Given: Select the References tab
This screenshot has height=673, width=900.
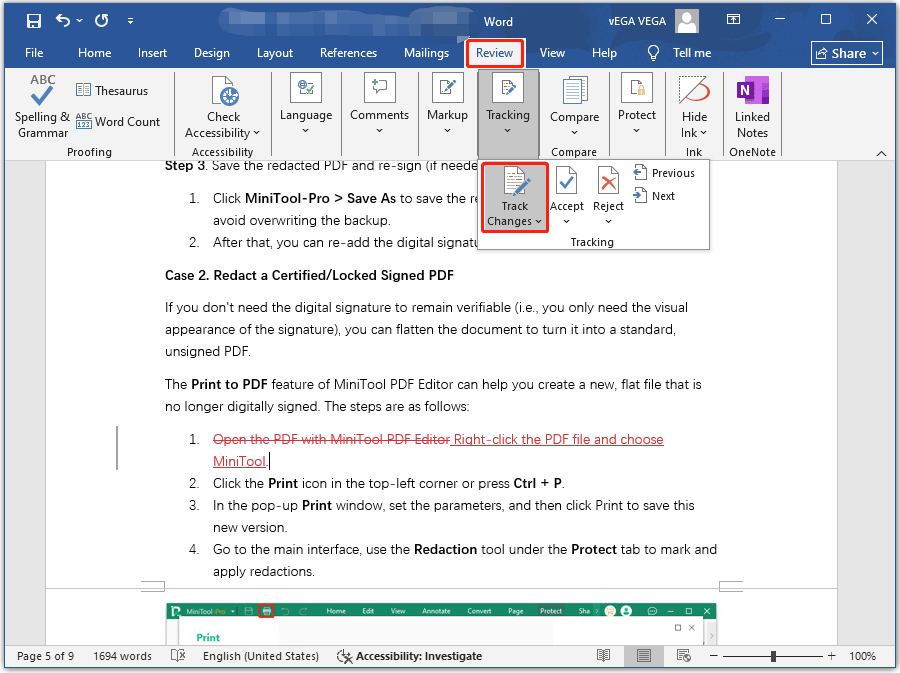Looking at the screenshot, I should 348,53.
